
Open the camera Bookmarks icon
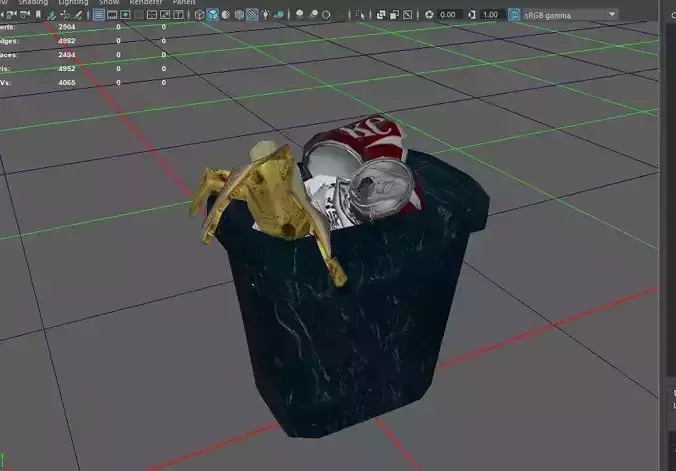pos(38,15)
